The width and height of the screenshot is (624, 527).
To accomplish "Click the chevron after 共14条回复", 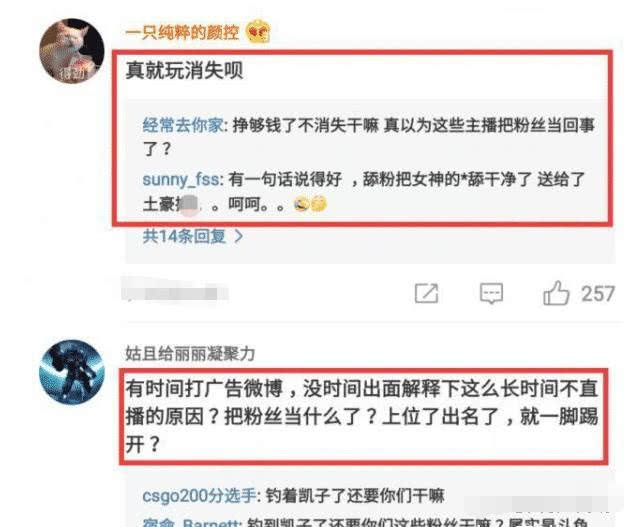I will pos(239,236).
